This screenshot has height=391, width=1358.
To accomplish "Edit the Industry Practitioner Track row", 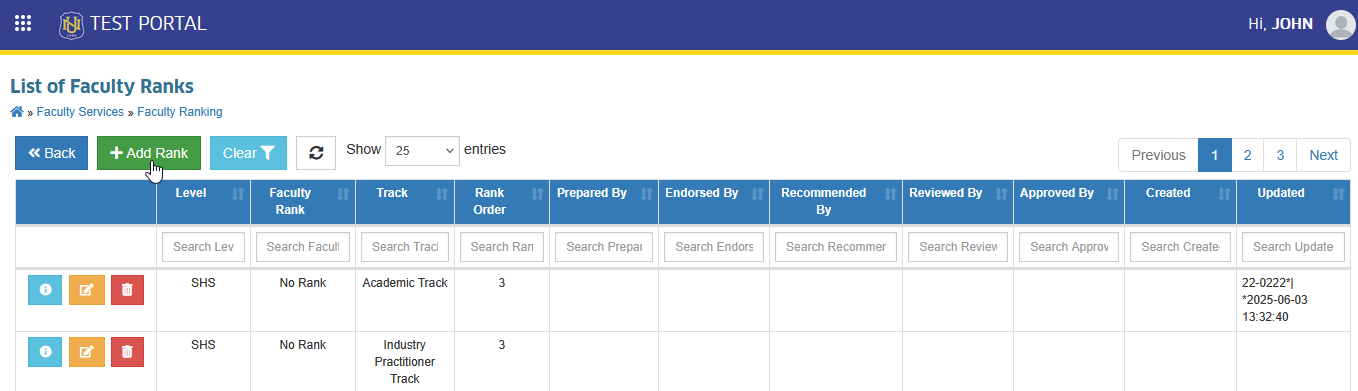I will pyautogui.click(x=86, y=352).
